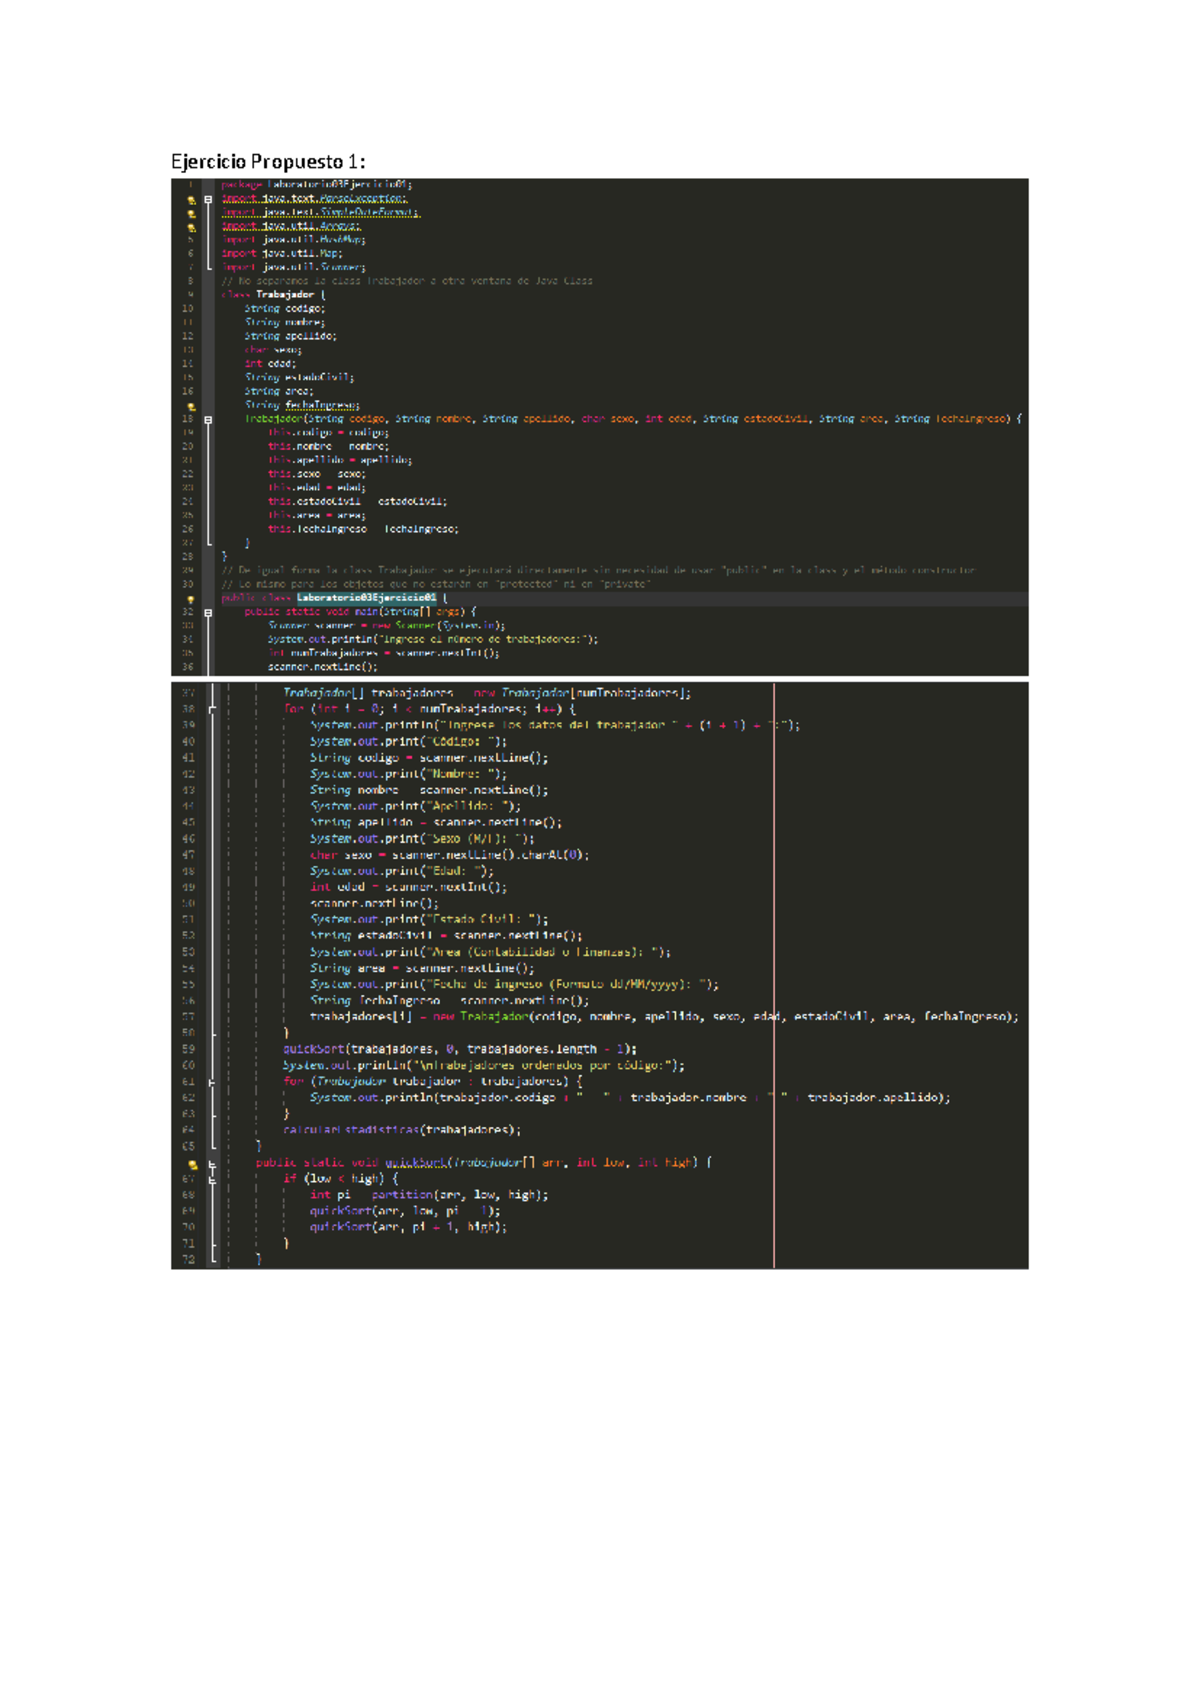Collapse the main method fold marker
This screenshot has width=1200, height=1696.
click(208, 612)
